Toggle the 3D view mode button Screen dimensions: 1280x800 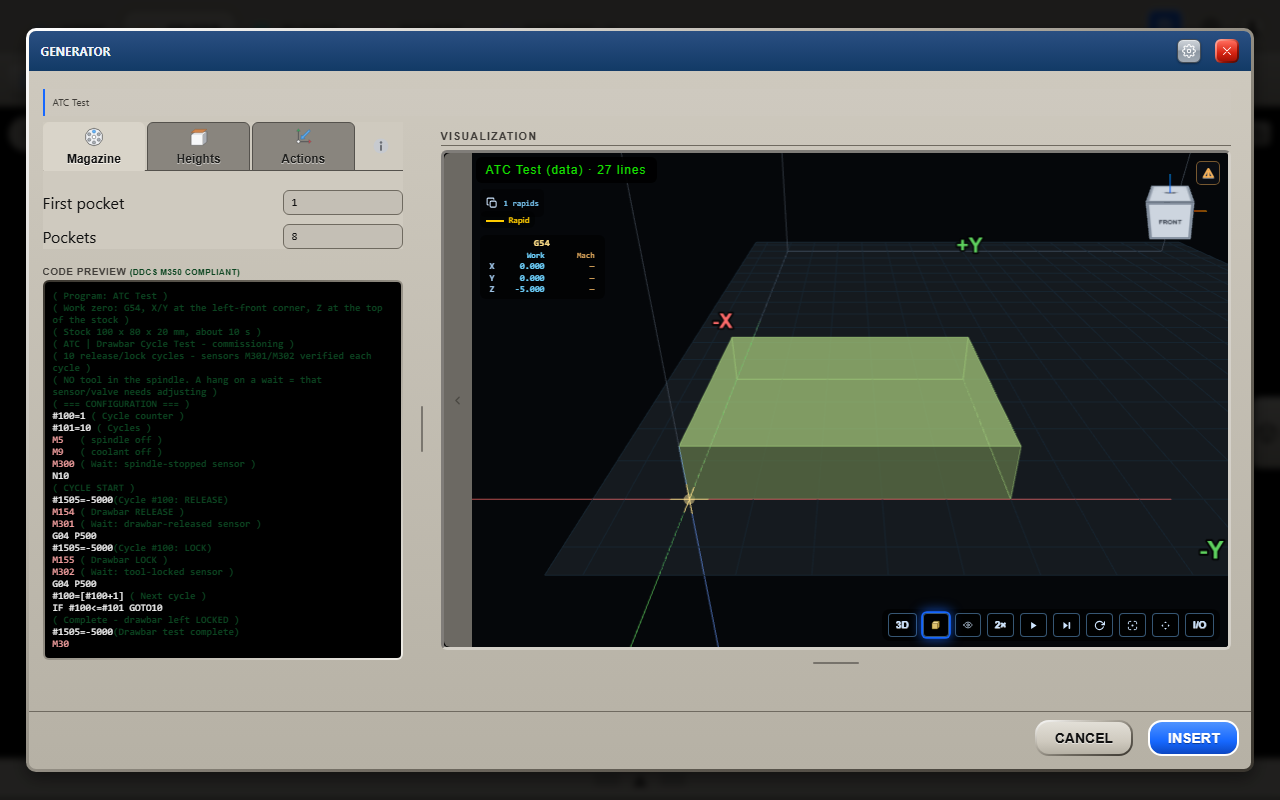902,625
